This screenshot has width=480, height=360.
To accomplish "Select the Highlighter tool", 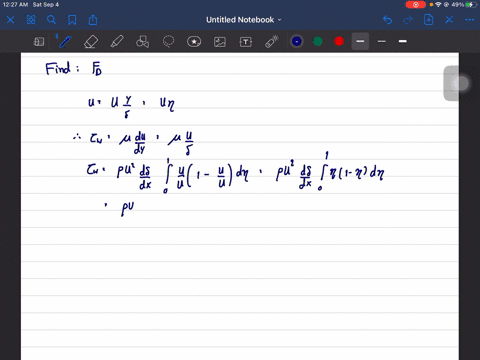I will [117, 42].
